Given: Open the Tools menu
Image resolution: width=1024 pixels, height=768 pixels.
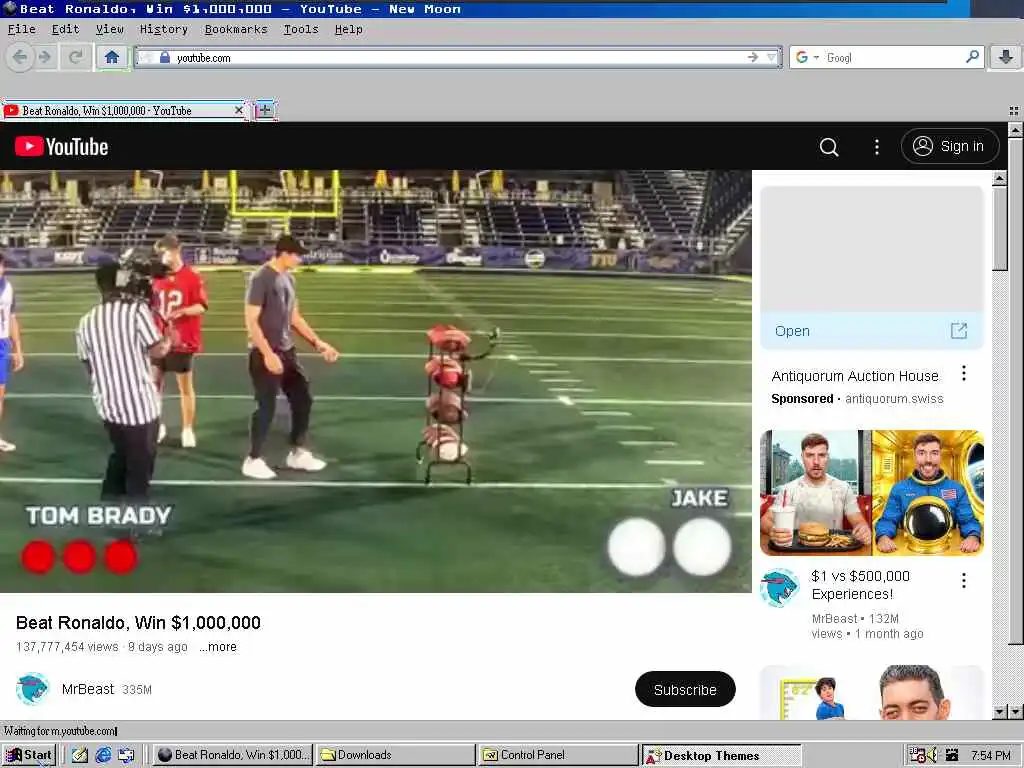Looking at the screenshot, I should (x=300, y=29).
